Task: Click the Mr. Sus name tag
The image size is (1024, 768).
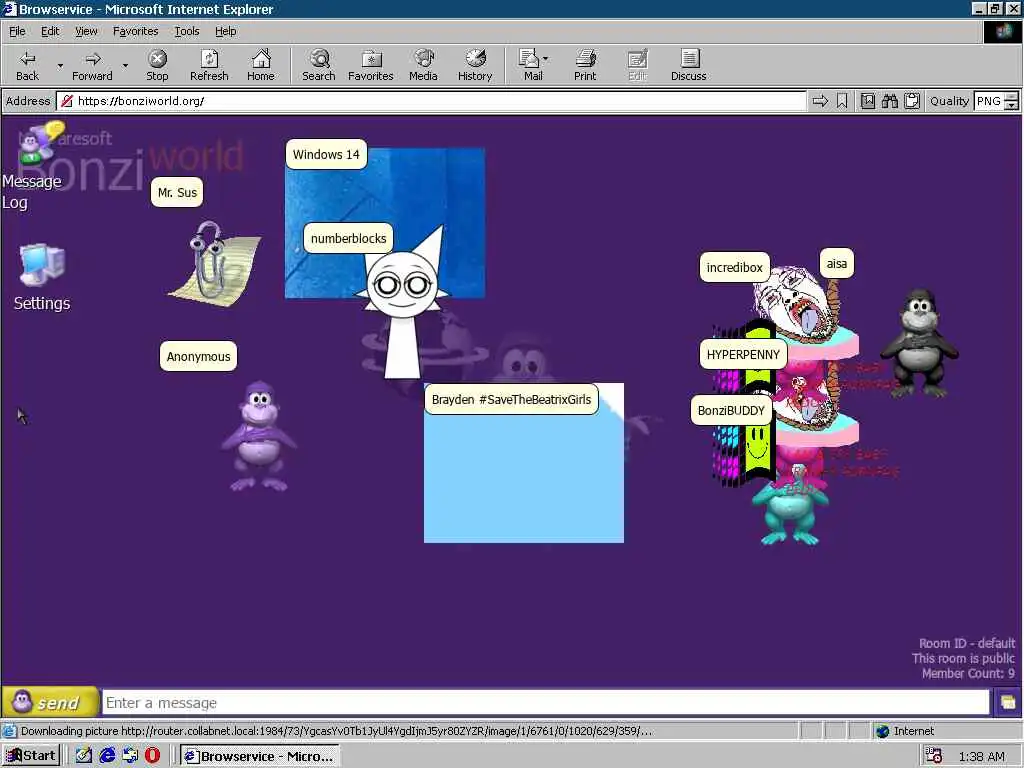Action: coord(177,193)
